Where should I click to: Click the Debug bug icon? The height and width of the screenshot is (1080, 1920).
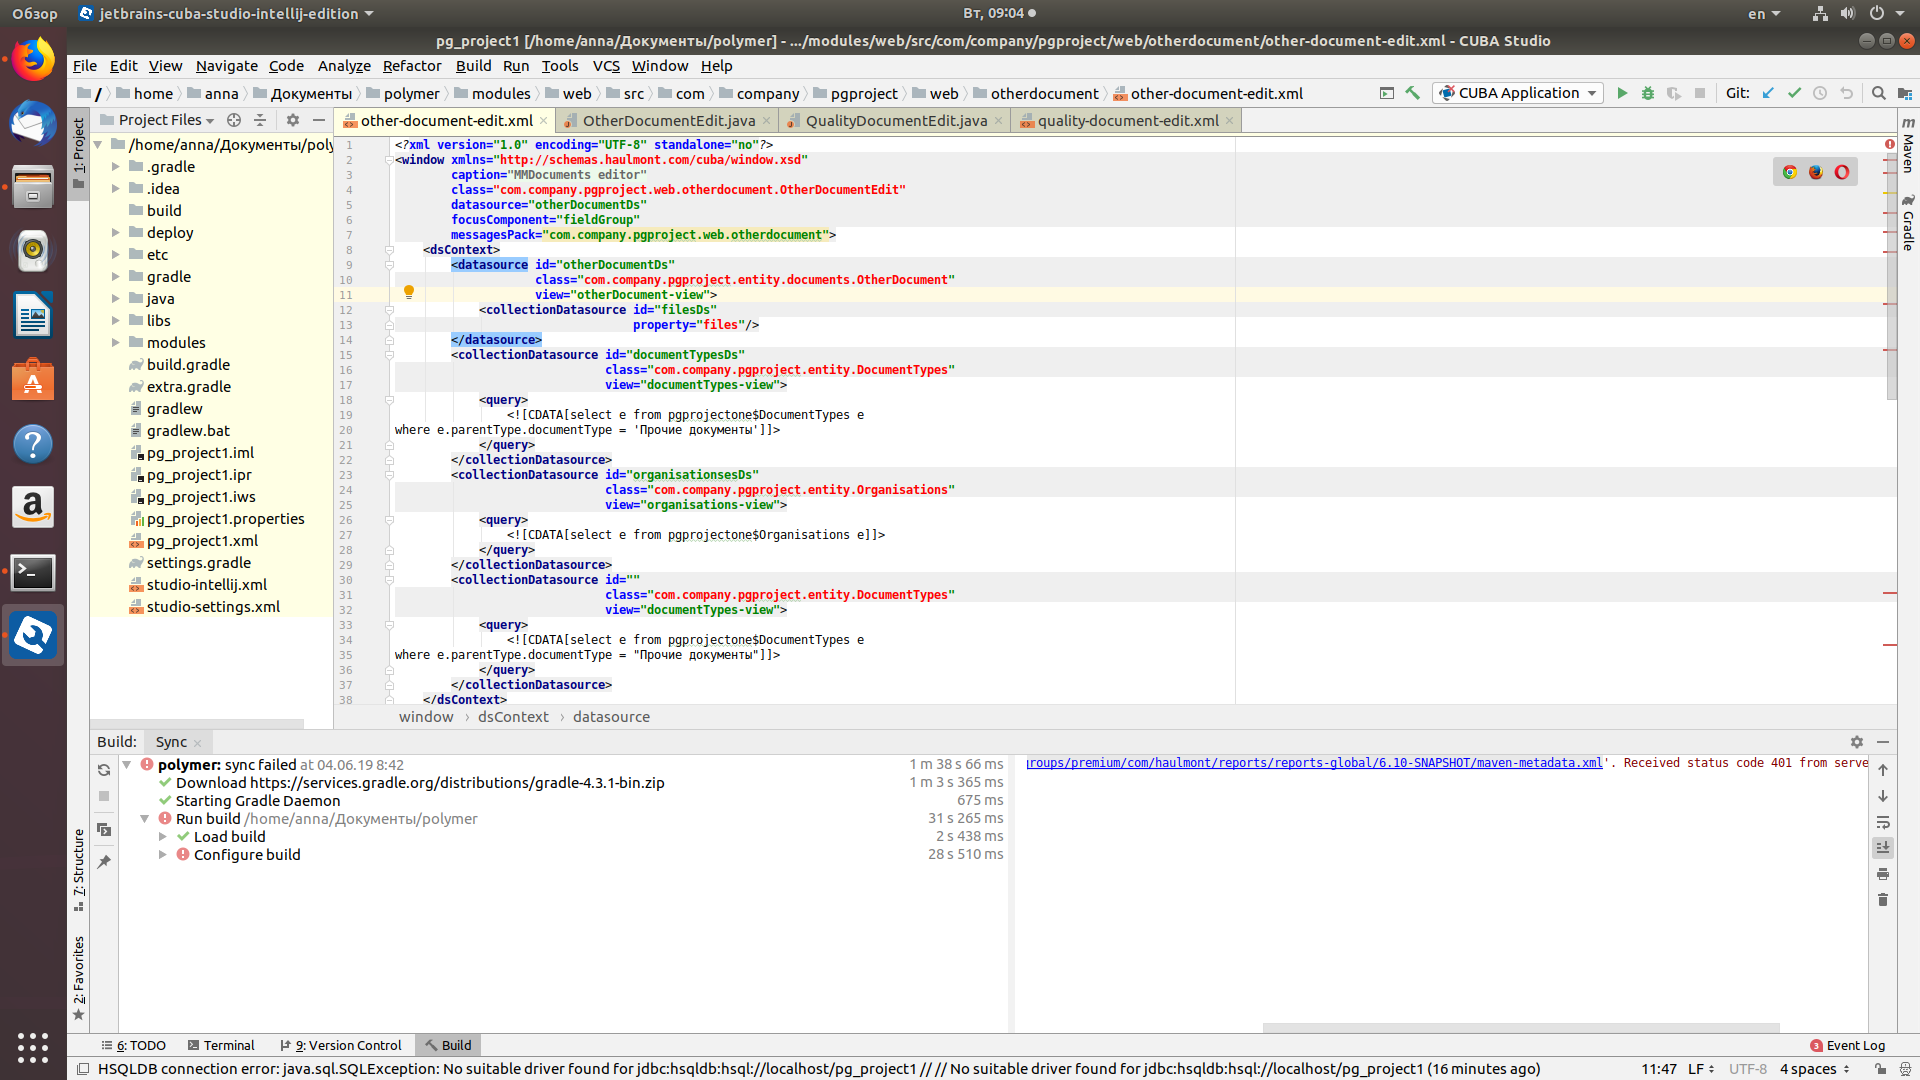(x=1648, y=93)
